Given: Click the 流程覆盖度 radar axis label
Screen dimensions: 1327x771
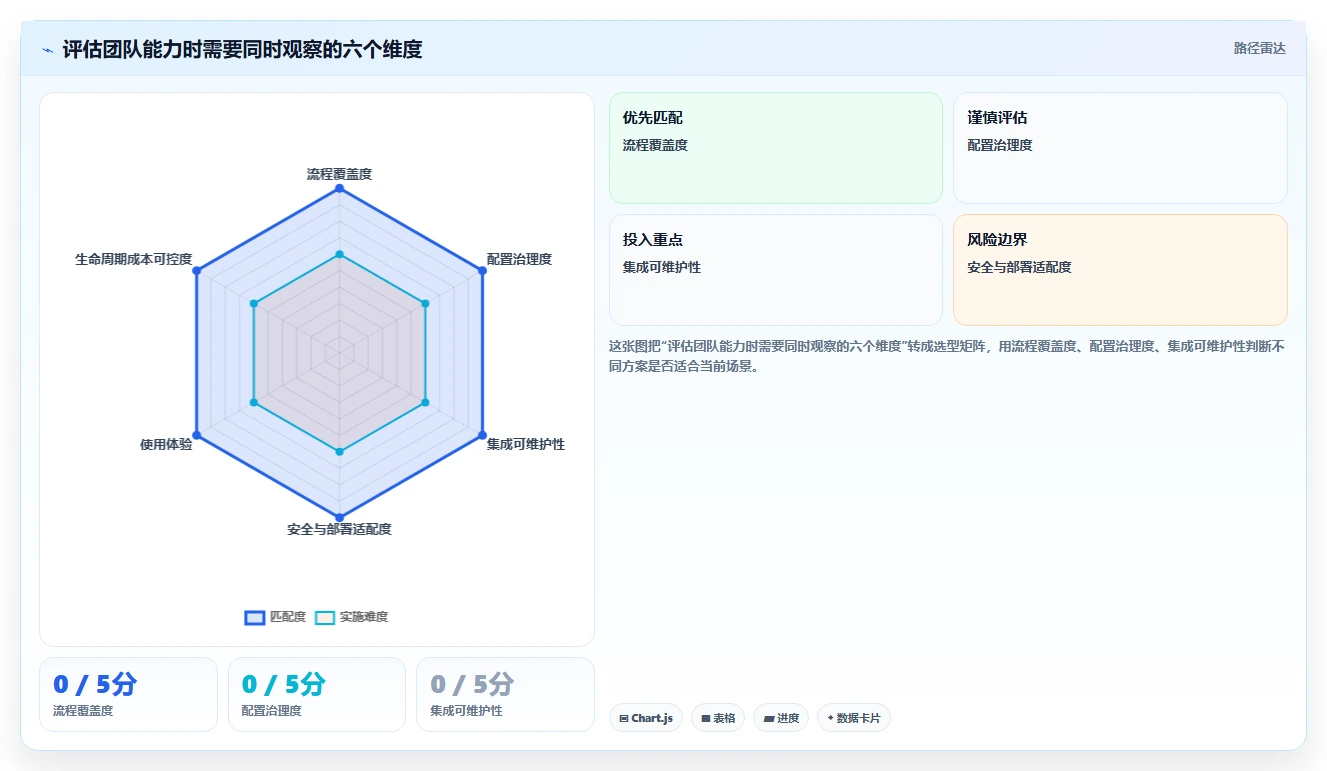Looking at the screenshot, I should [339, 174].
